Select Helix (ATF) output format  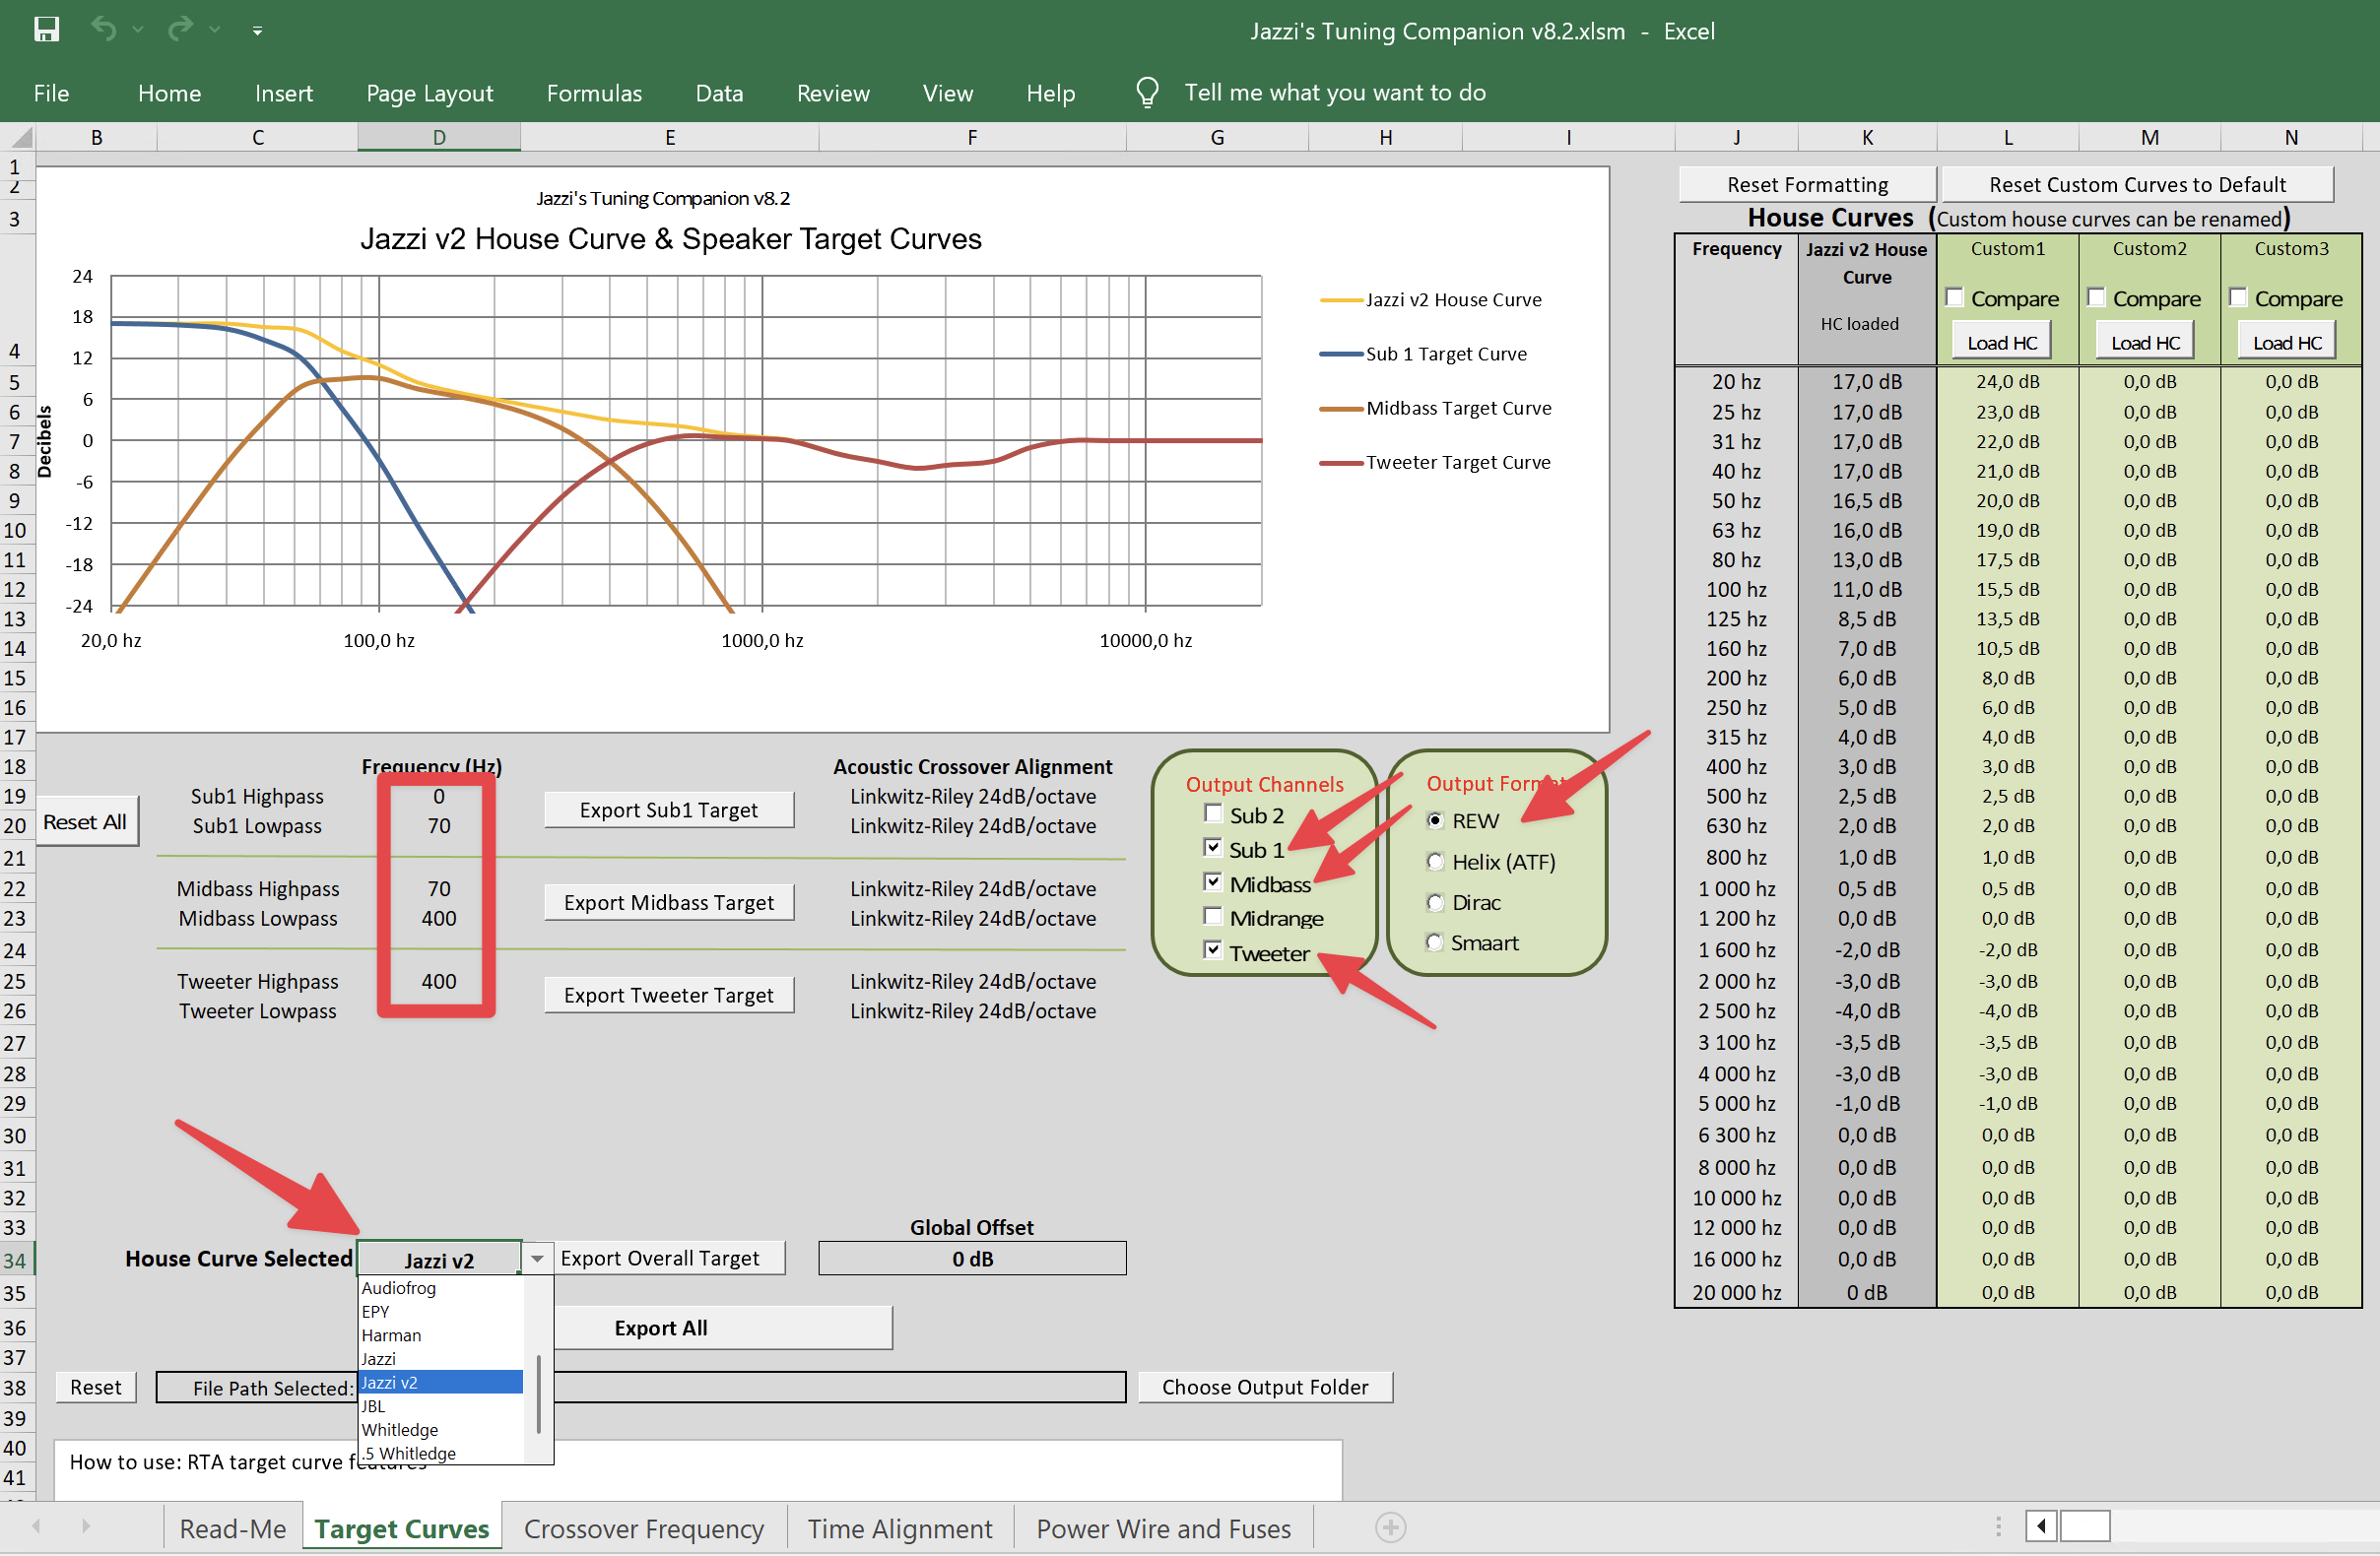pyautogui.click(x=1435, y=861)
